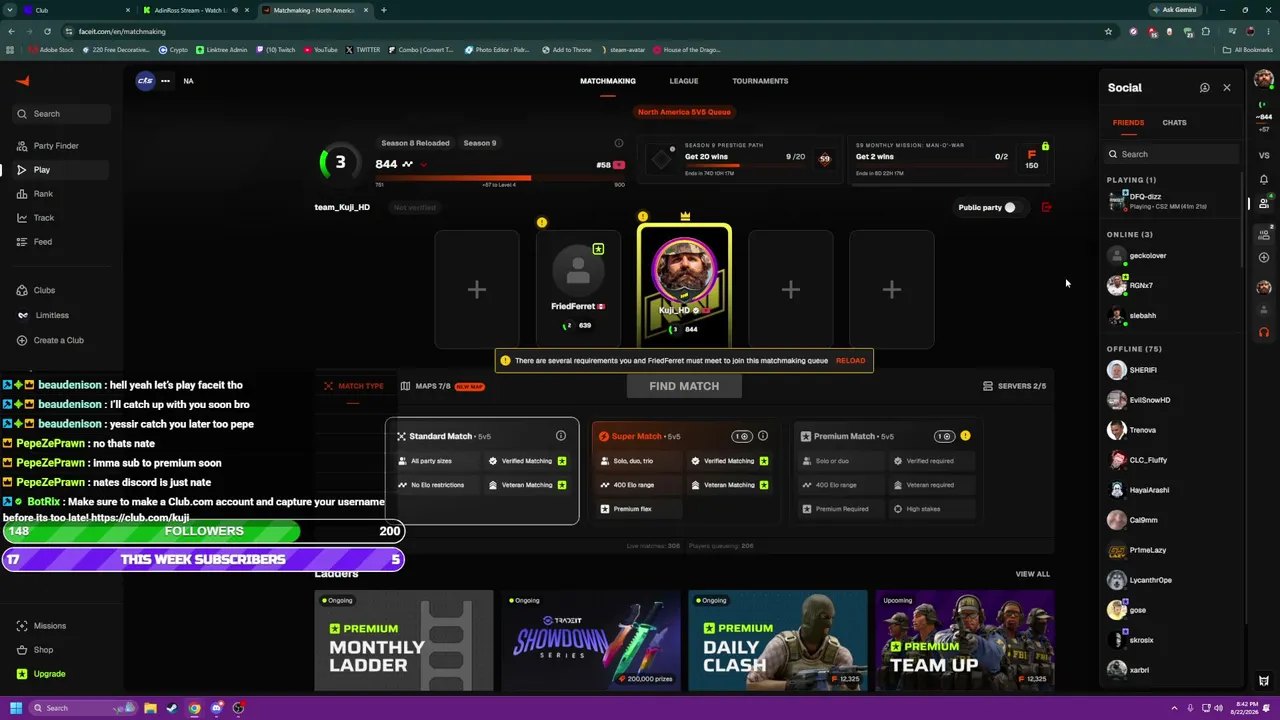
Task: Select the Season 8 Reloaded pill
Action: coord(415,143)
